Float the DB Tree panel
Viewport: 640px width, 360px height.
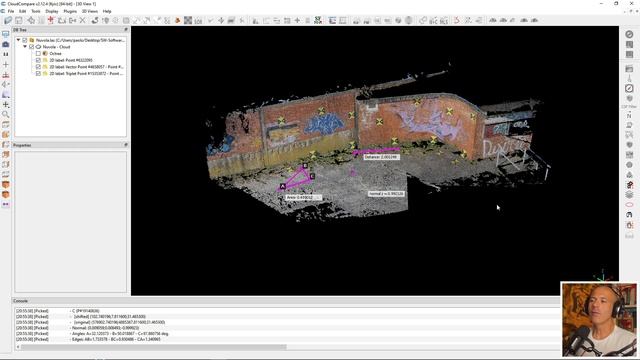[126, 30]
